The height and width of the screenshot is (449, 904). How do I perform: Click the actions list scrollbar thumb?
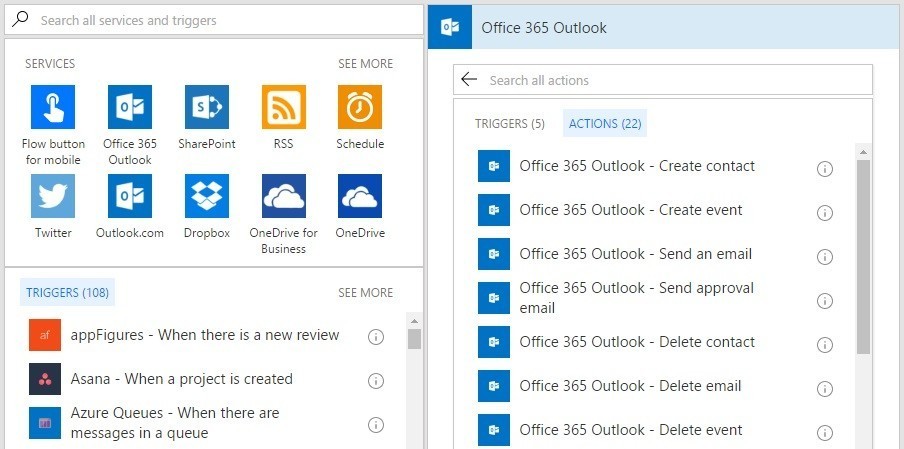click(x=863, y=256)
